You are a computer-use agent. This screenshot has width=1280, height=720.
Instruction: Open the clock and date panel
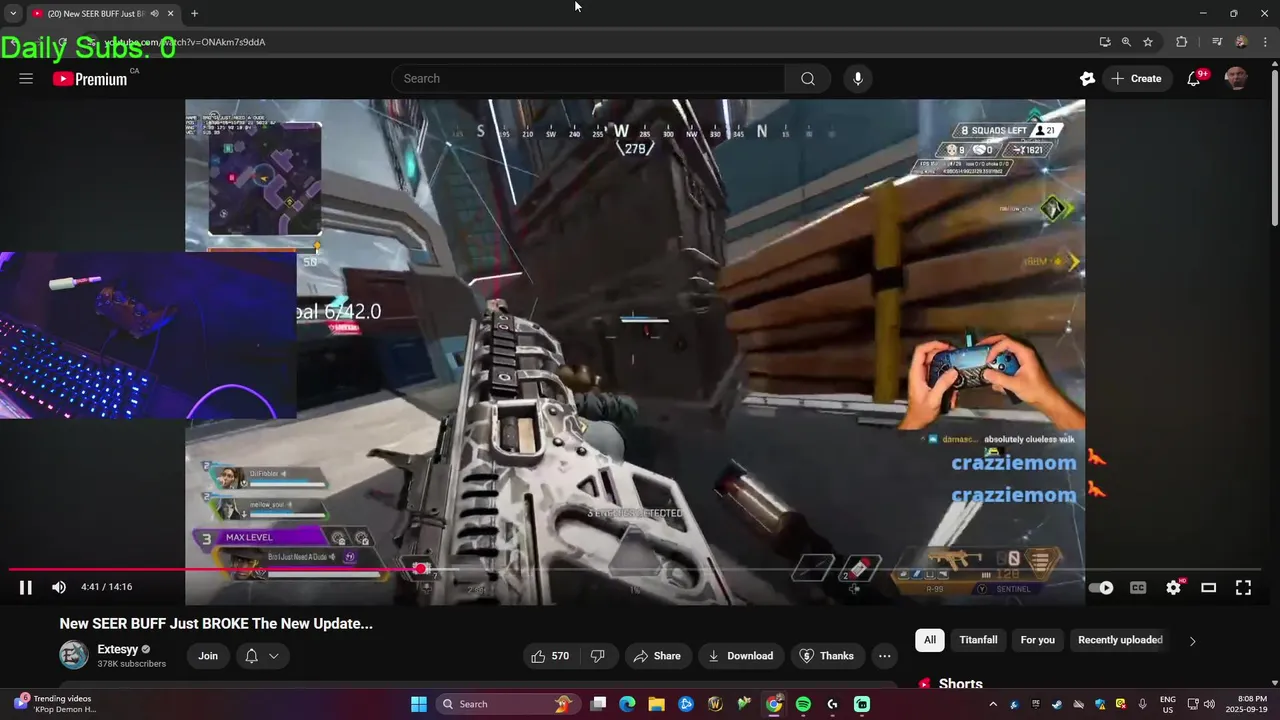pos(1252,704)
